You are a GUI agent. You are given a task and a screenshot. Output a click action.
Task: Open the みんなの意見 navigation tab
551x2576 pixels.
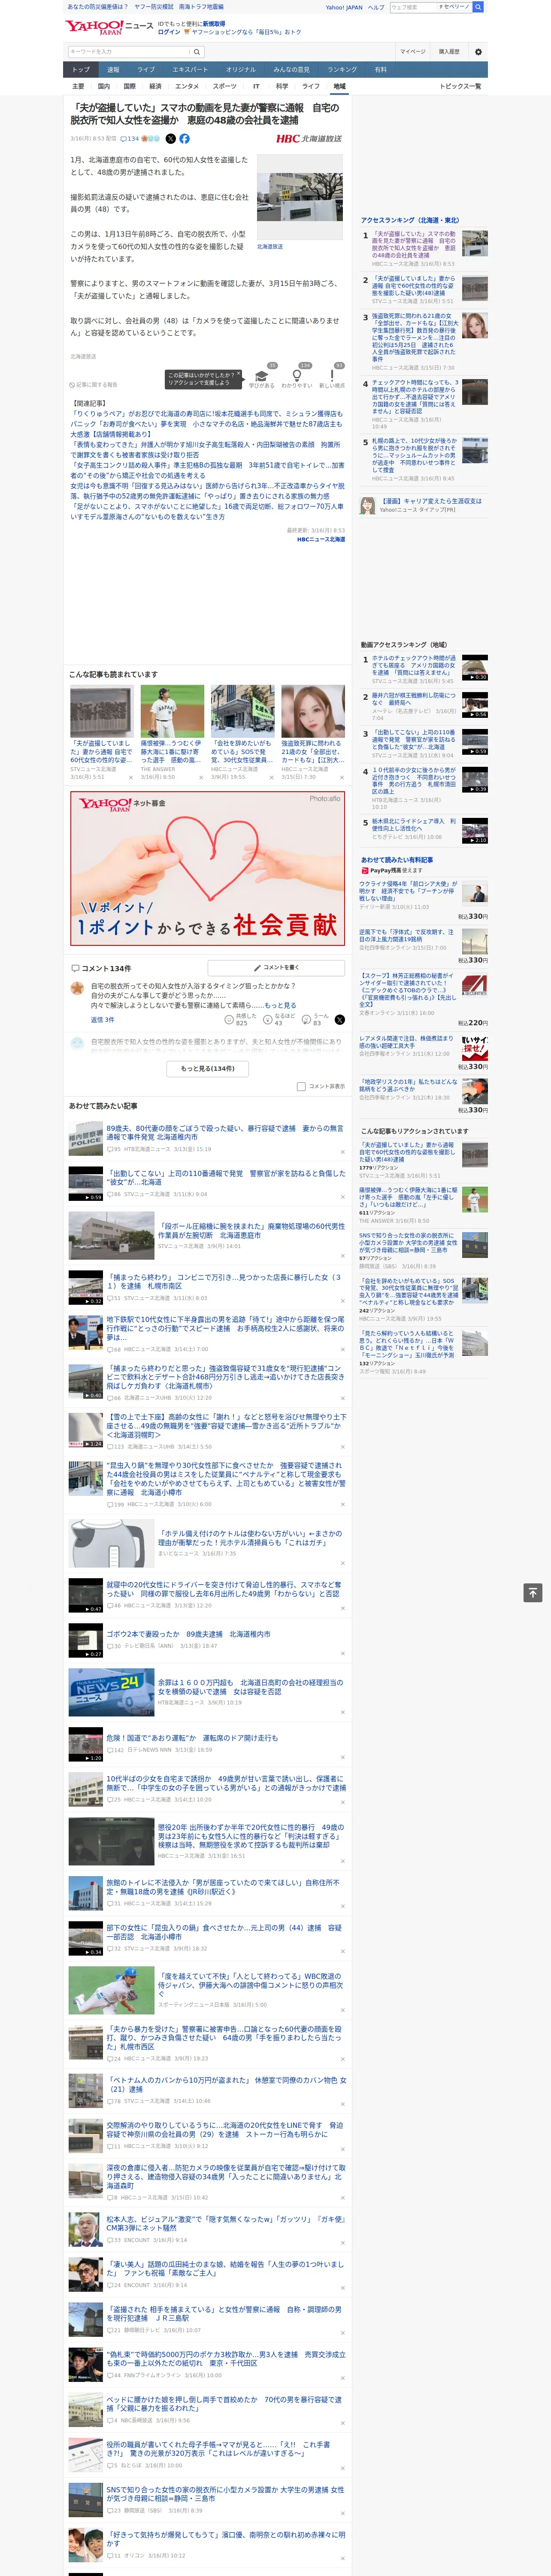[292, 70]
